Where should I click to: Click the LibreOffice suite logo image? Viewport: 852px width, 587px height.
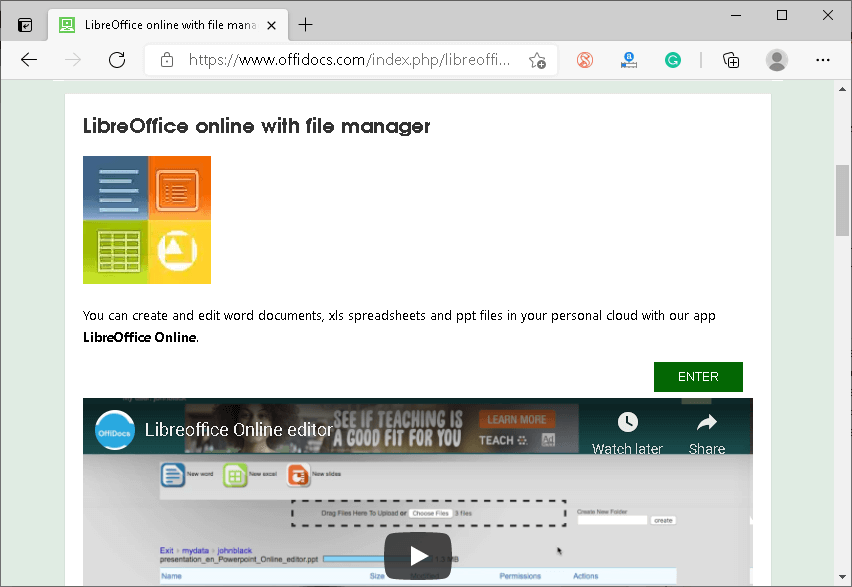click(x=147, y=220)
